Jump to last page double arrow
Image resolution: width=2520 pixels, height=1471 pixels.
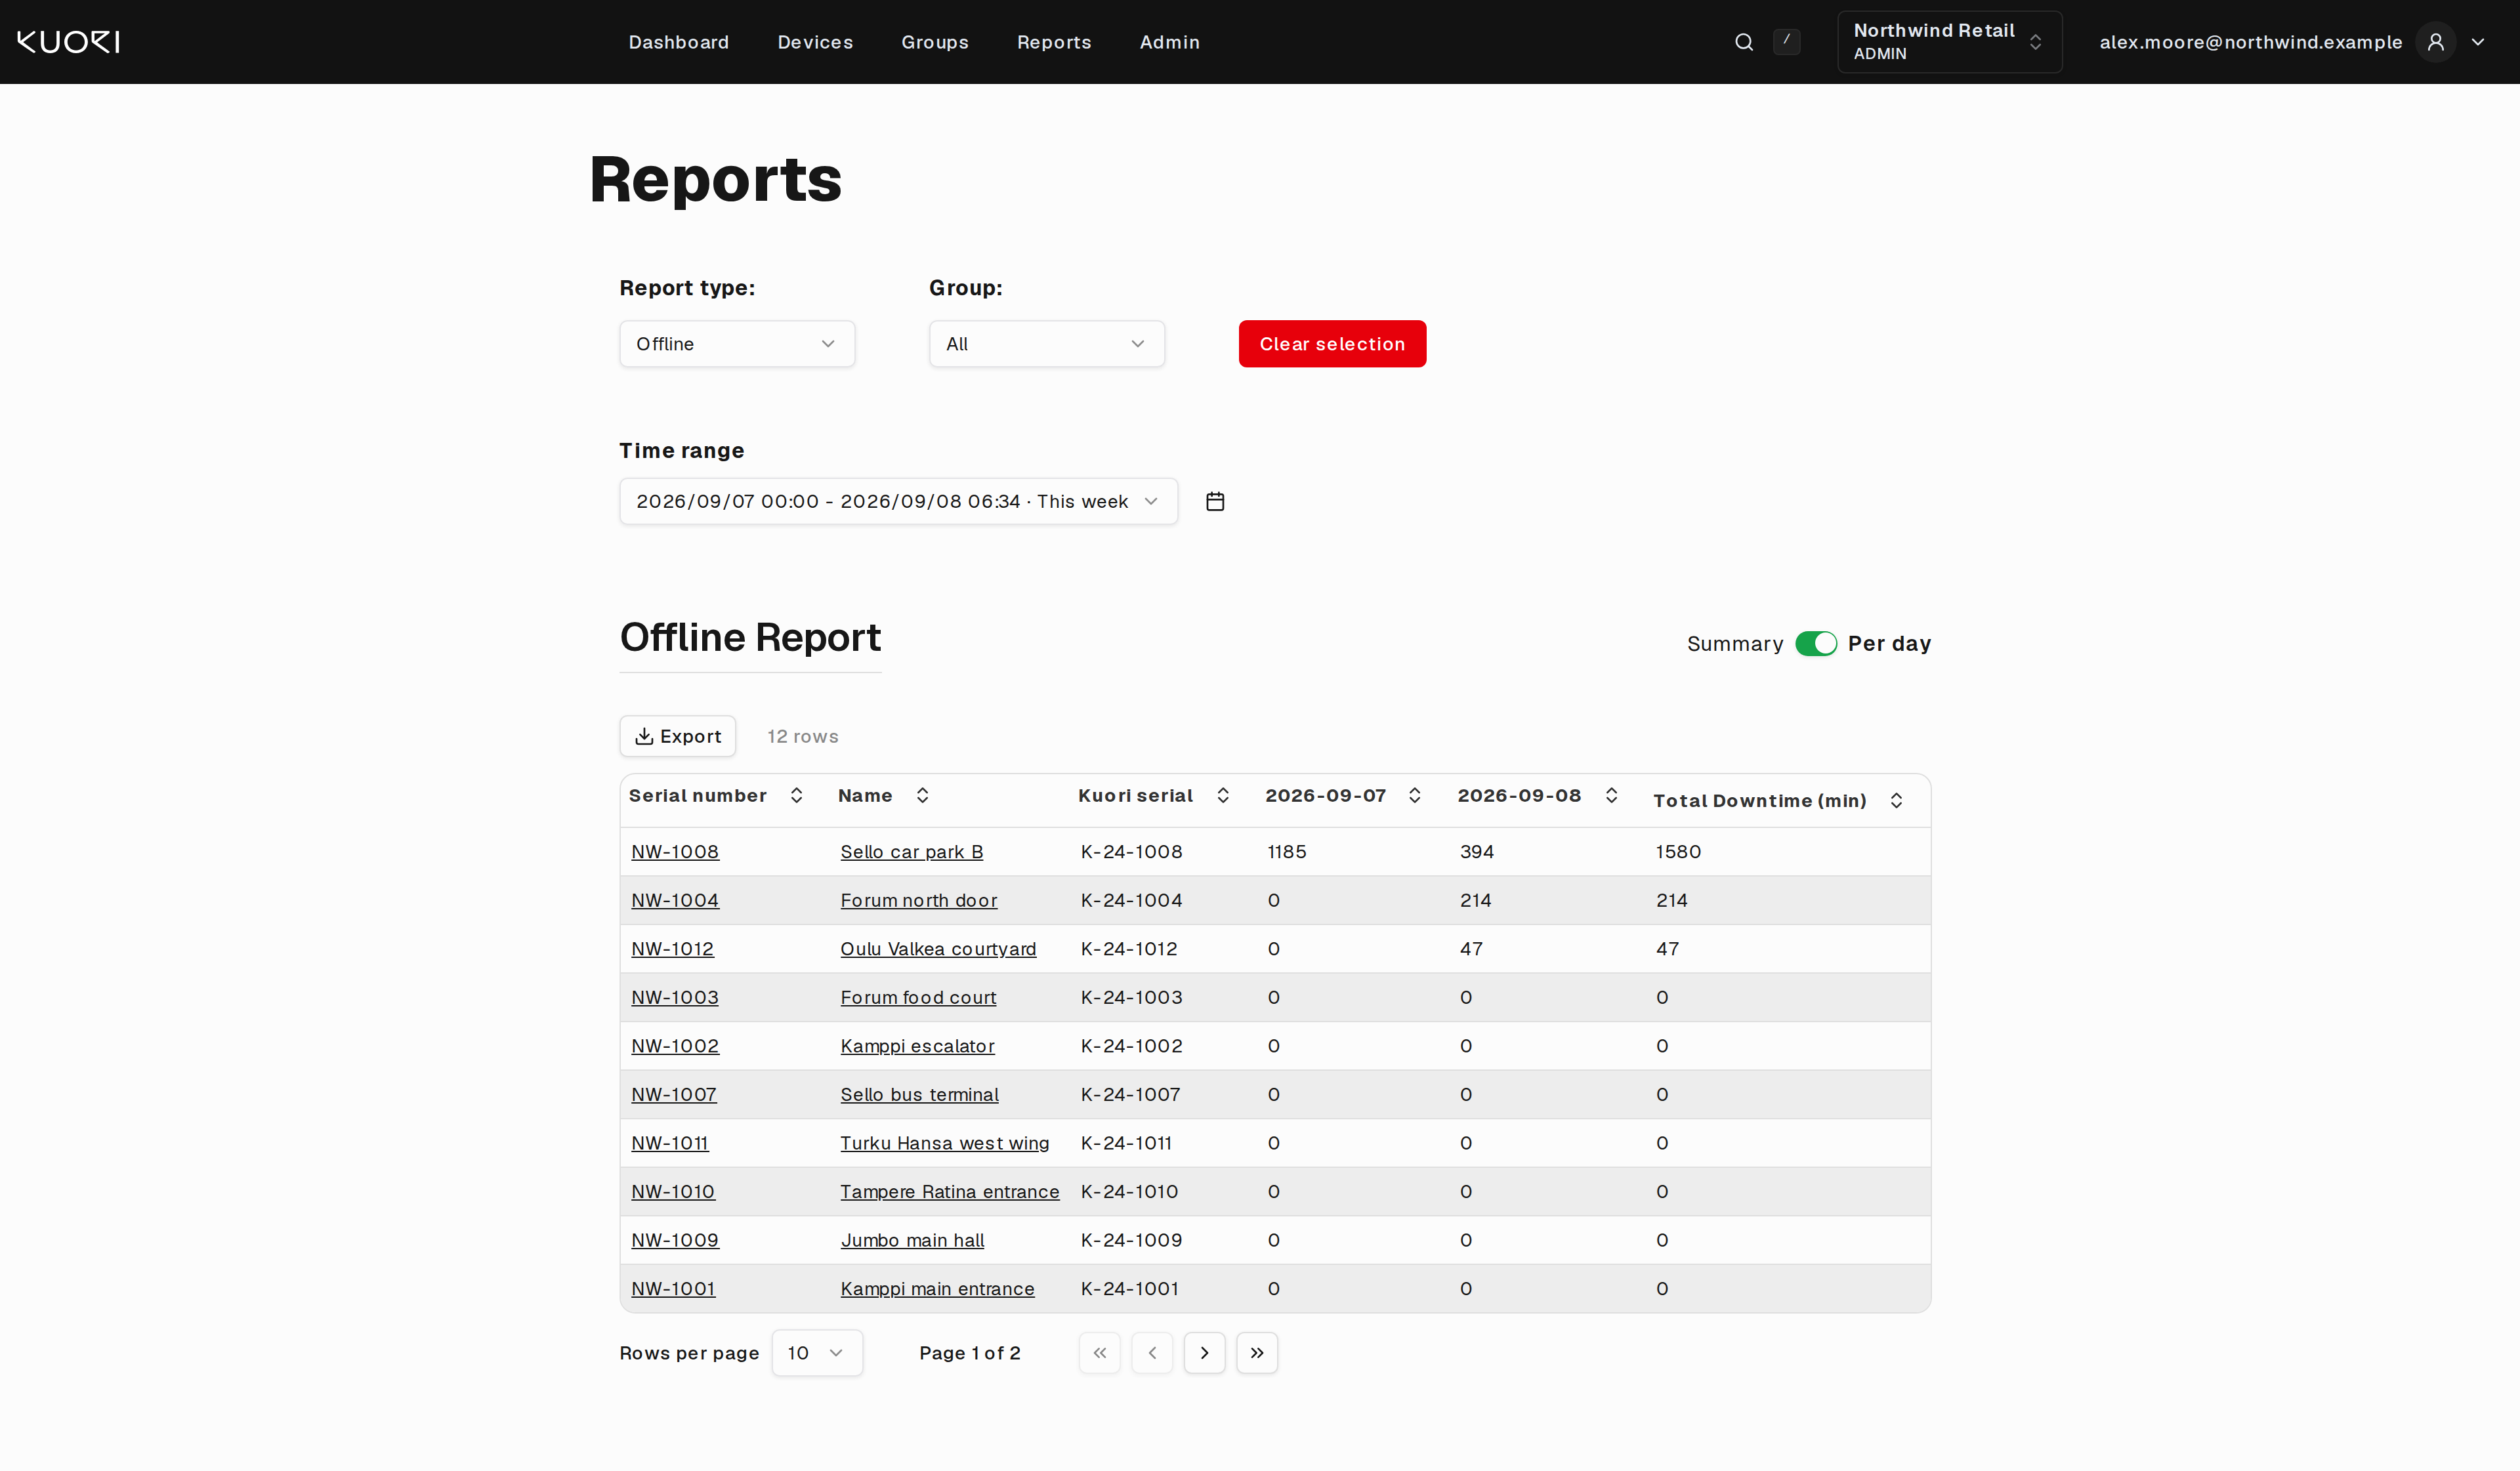tap(1257, 1352)
